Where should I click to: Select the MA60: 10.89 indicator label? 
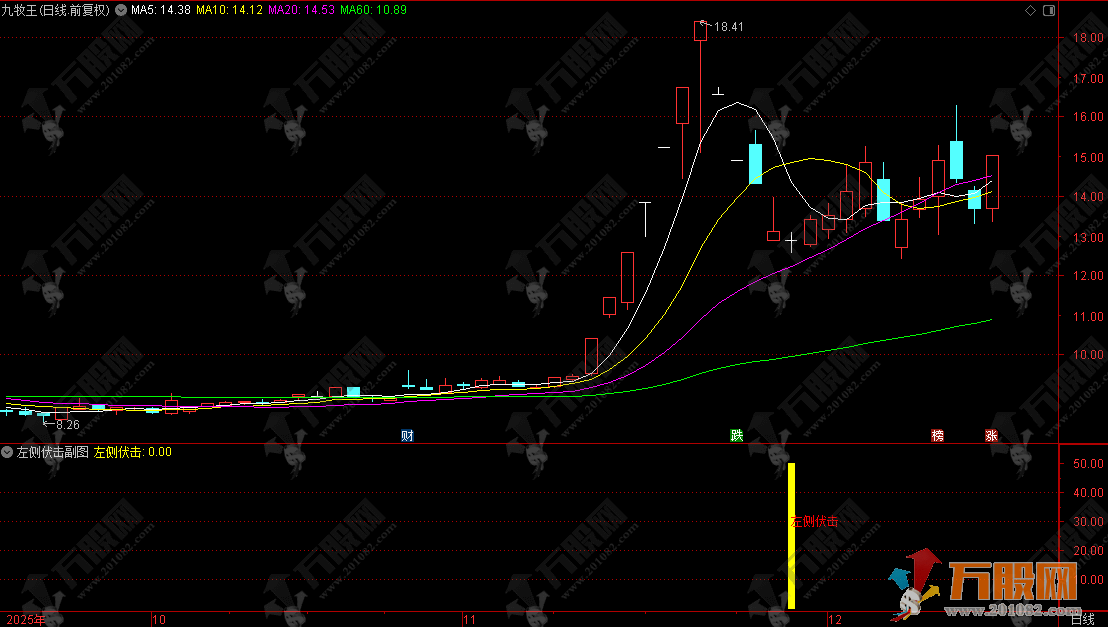[x=373, y=10]
